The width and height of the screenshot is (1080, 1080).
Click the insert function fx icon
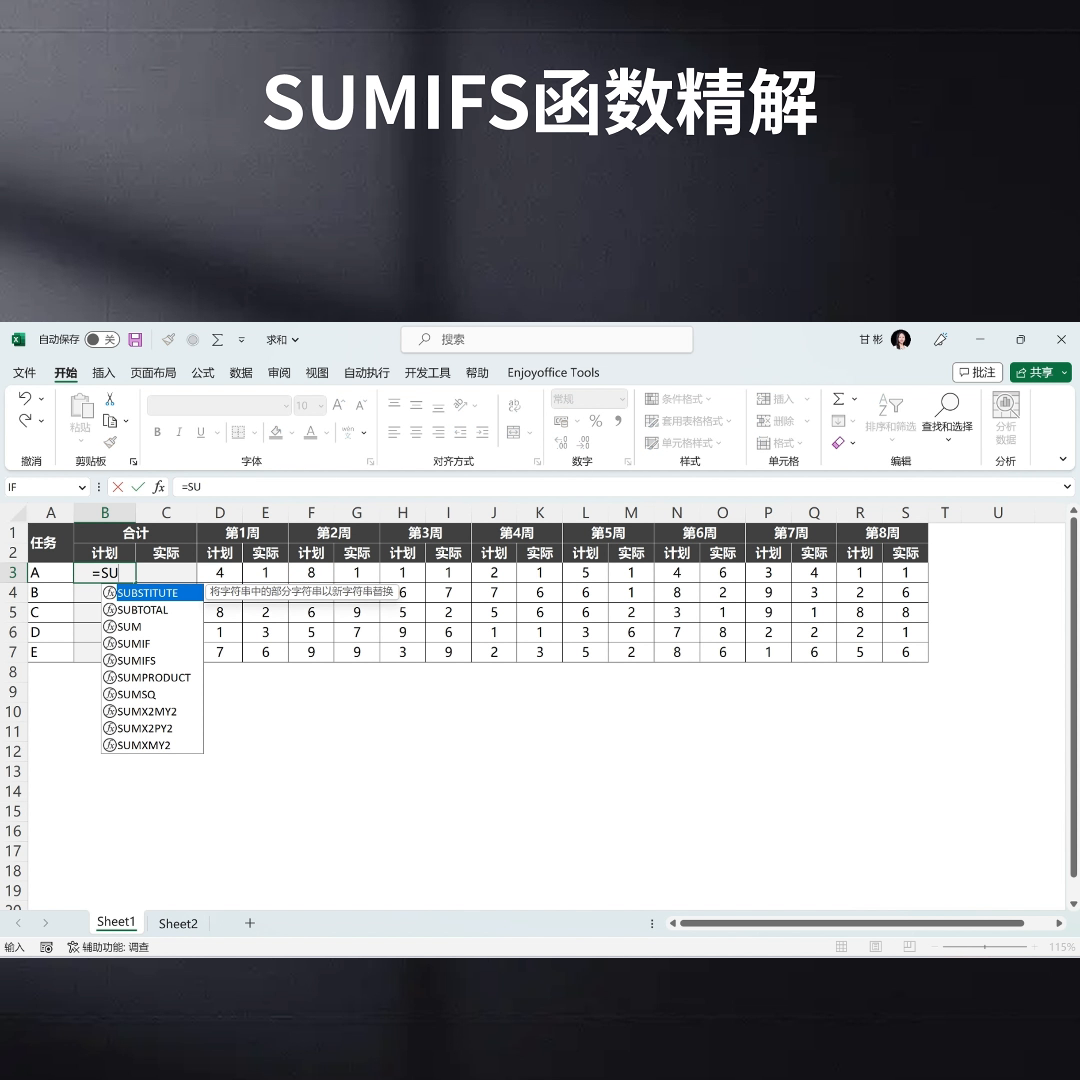tap(158, 487)
